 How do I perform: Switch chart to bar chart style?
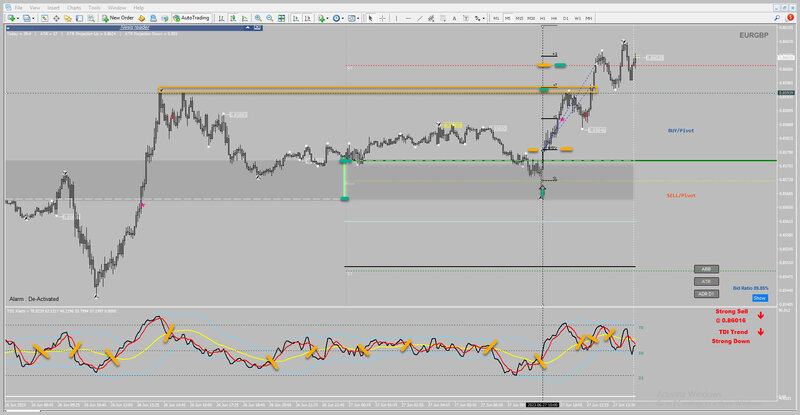point(221,18)
